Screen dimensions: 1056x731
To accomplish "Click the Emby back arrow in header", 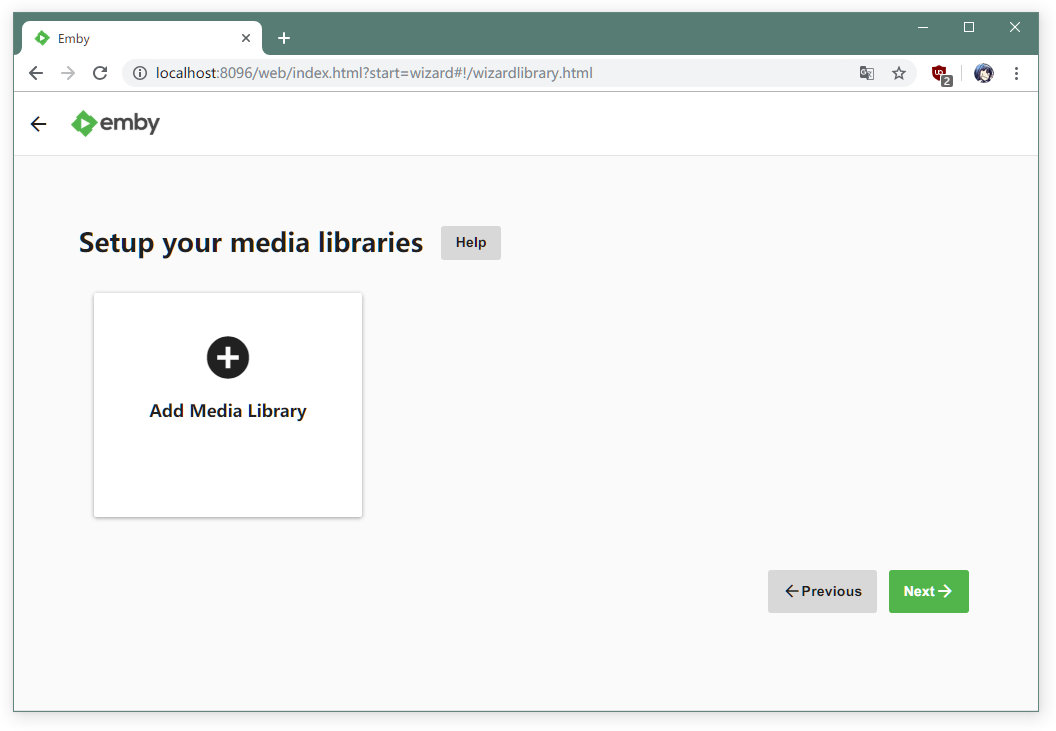I will coord(38,124).
